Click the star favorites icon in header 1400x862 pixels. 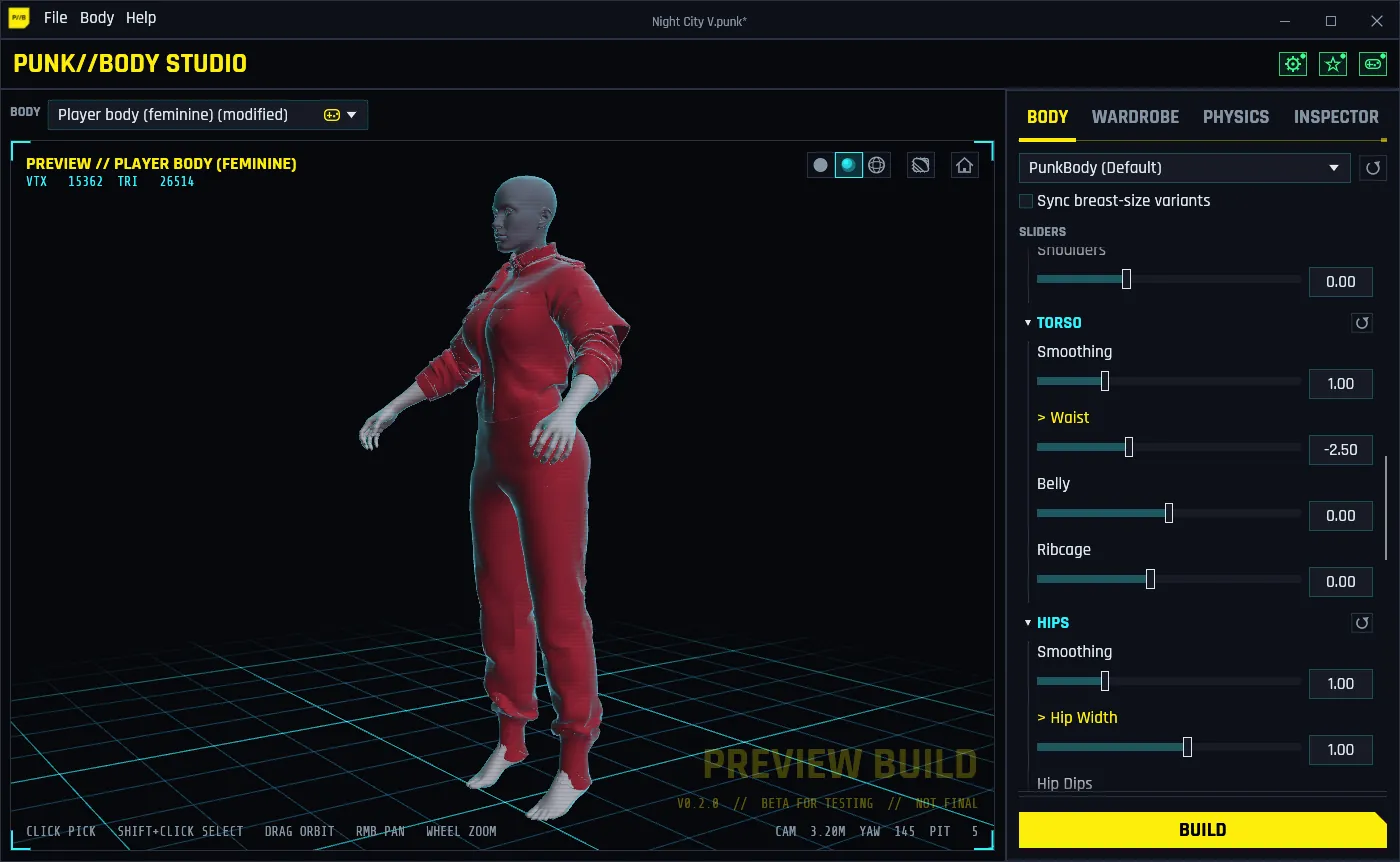tap(1333, 64)
